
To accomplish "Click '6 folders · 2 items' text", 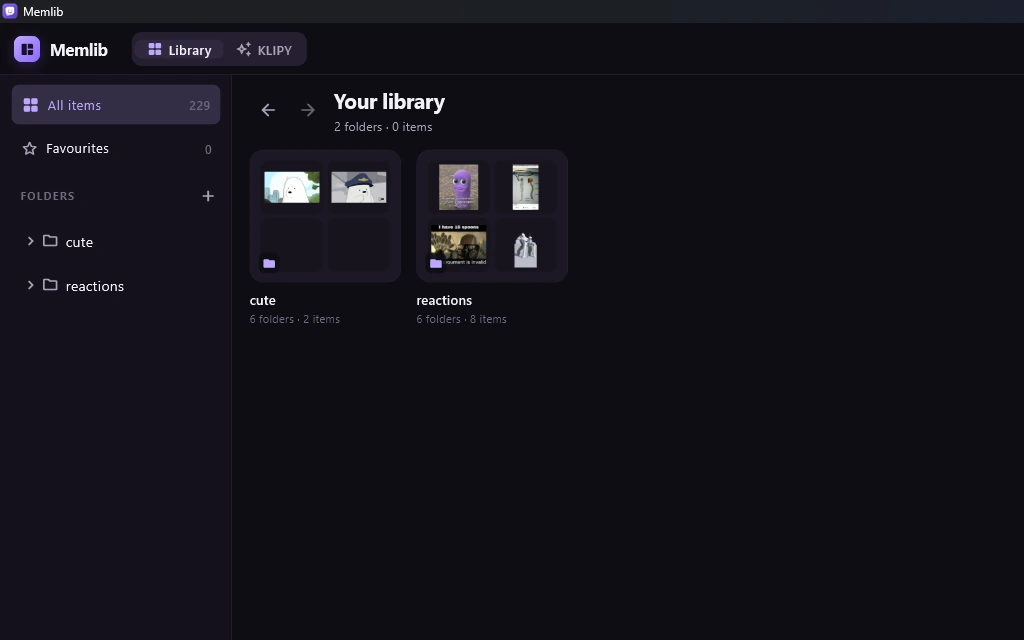I will click(295, 319).
